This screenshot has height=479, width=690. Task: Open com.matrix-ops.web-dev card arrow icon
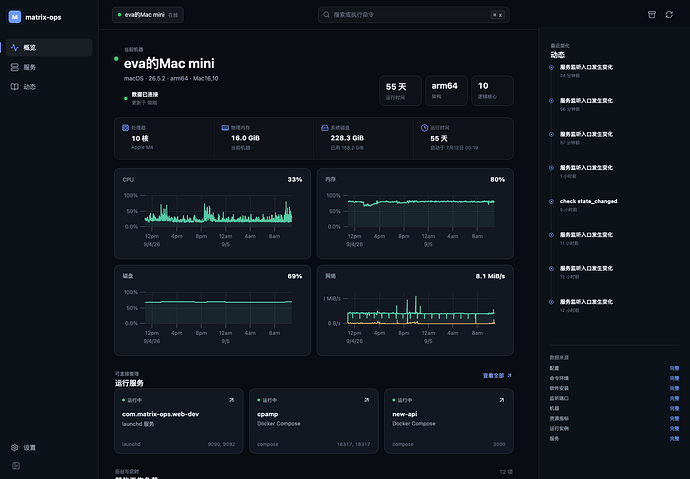click(231, 400)
